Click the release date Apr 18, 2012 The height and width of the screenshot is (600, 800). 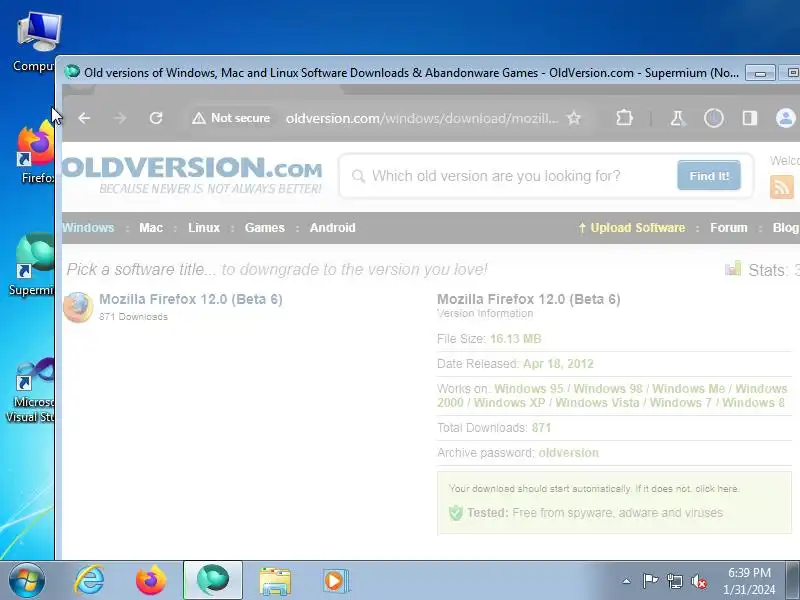coord(558,364)
